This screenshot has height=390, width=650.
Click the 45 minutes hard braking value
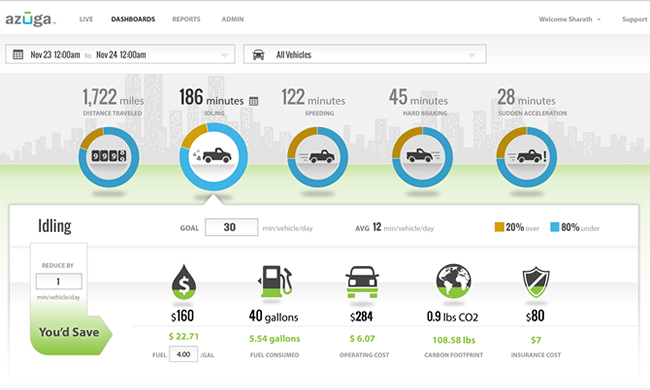click(x=418, y=97)
